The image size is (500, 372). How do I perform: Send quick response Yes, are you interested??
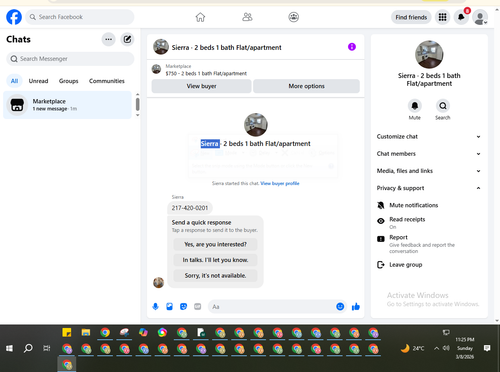tap(215, 244)
